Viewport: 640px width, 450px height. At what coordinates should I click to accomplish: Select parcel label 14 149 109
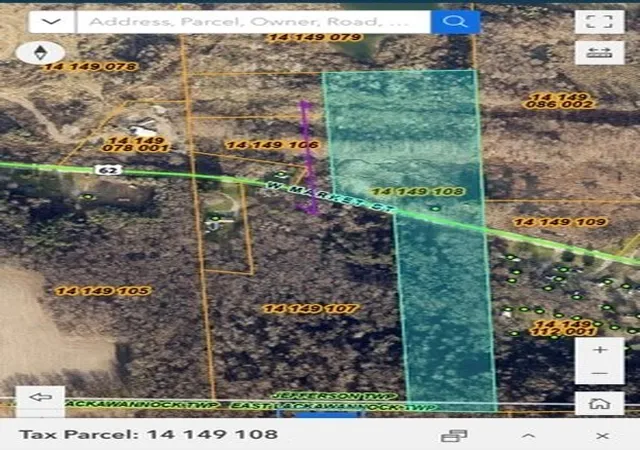(x=561, y=222)
